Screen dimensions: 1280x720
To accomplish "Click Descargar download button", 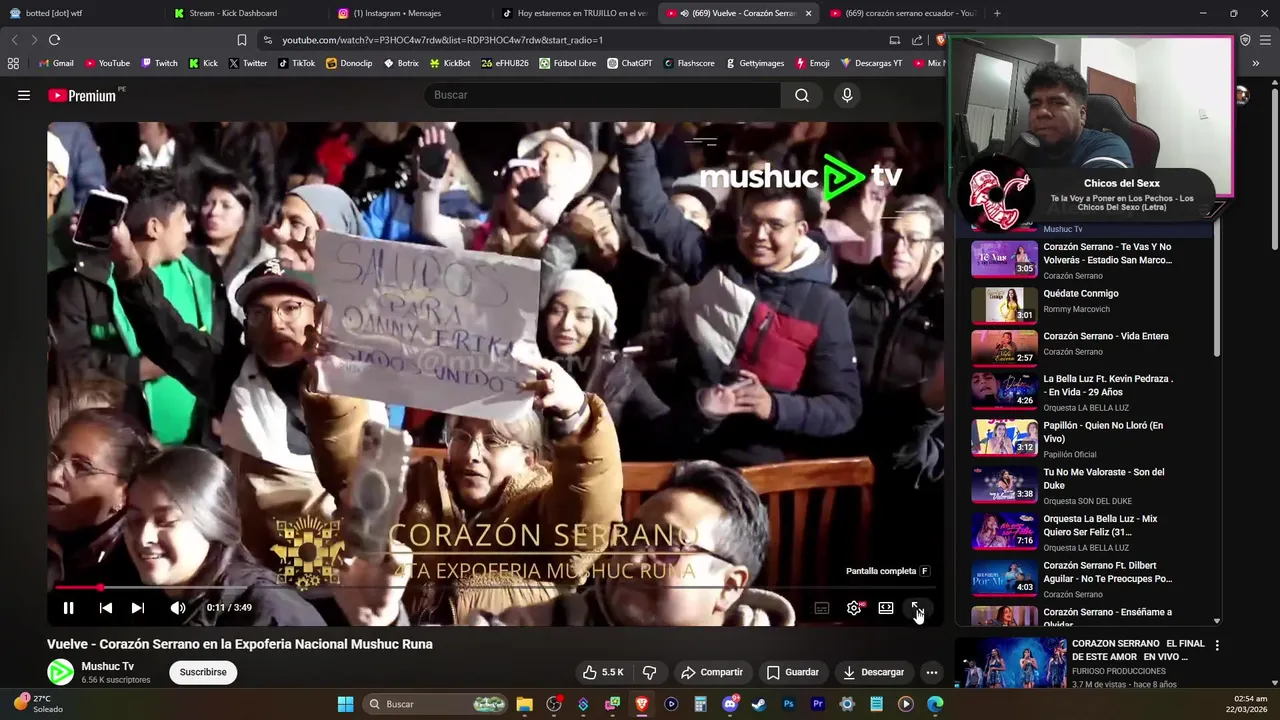I will click(873, 672).
